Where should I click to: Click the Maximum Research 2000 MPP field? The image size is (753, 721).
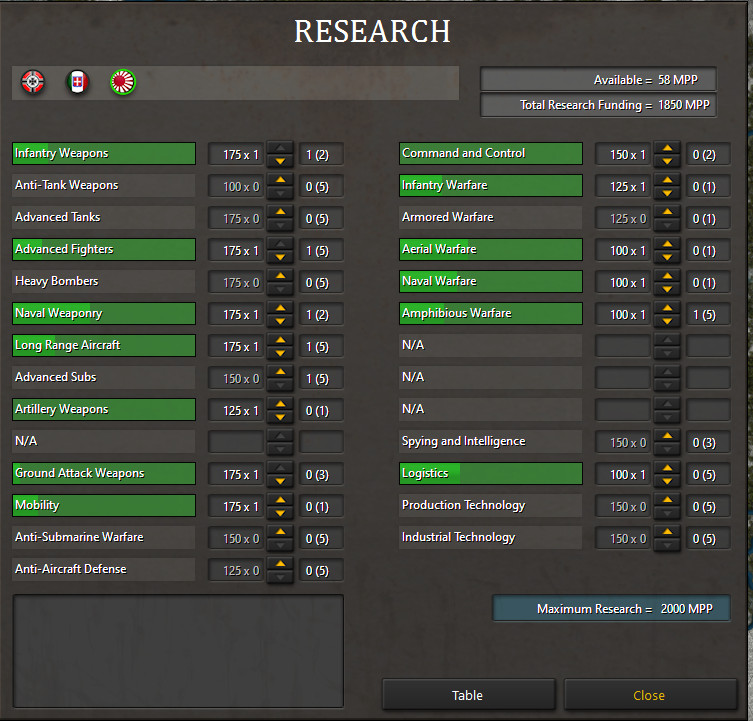(611, 609)
